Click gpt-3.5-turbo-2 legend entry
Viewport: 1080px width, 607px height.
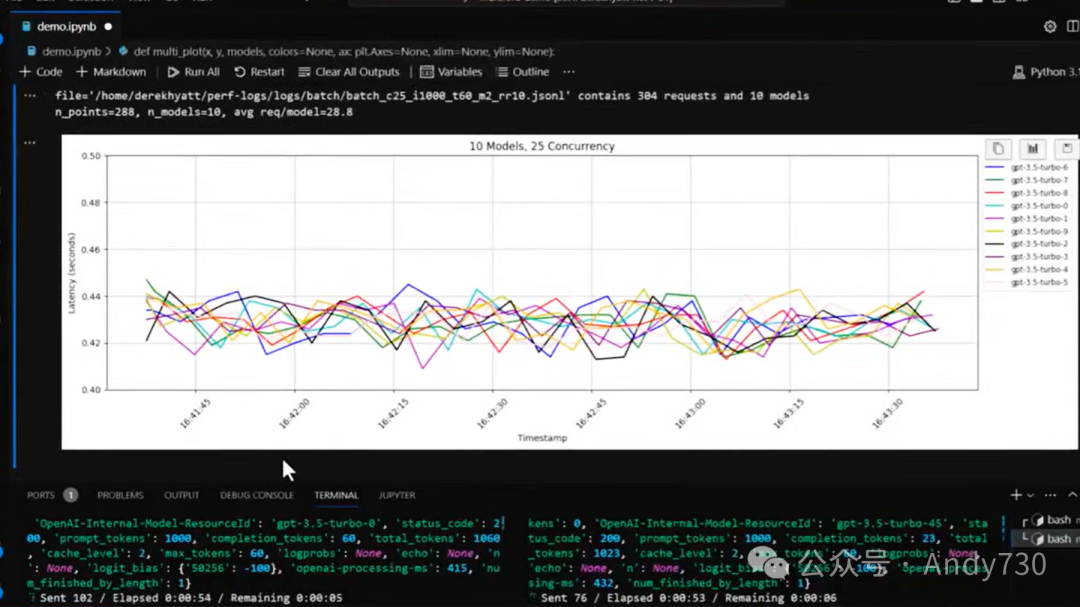tap(1026, 244)
